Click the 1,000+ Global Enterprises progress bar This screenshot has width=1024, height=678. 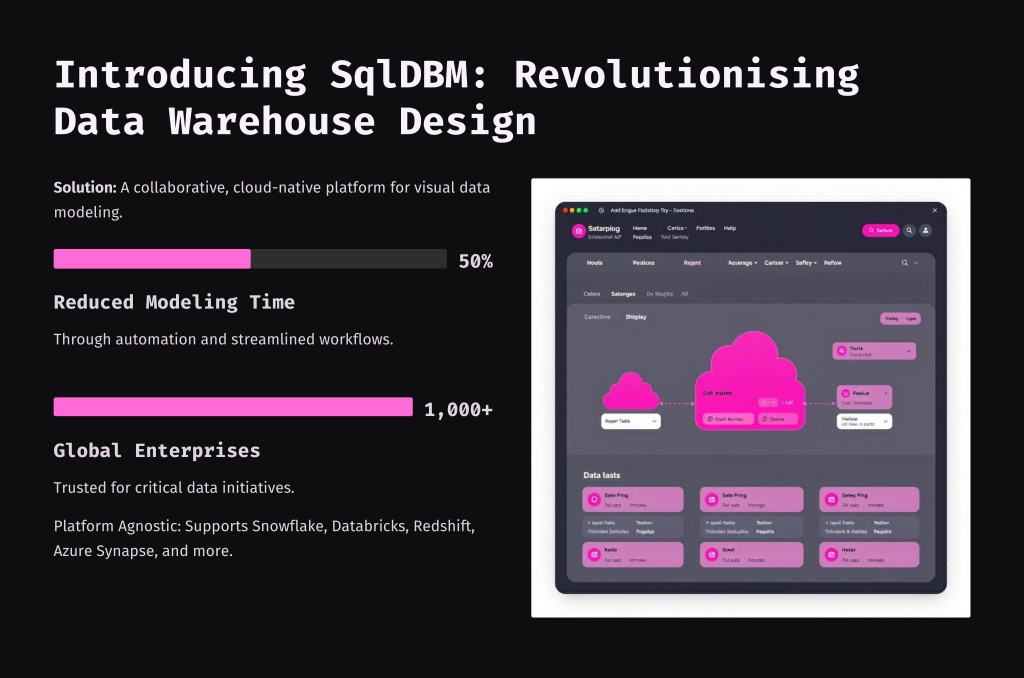click(x=233, y=407)
